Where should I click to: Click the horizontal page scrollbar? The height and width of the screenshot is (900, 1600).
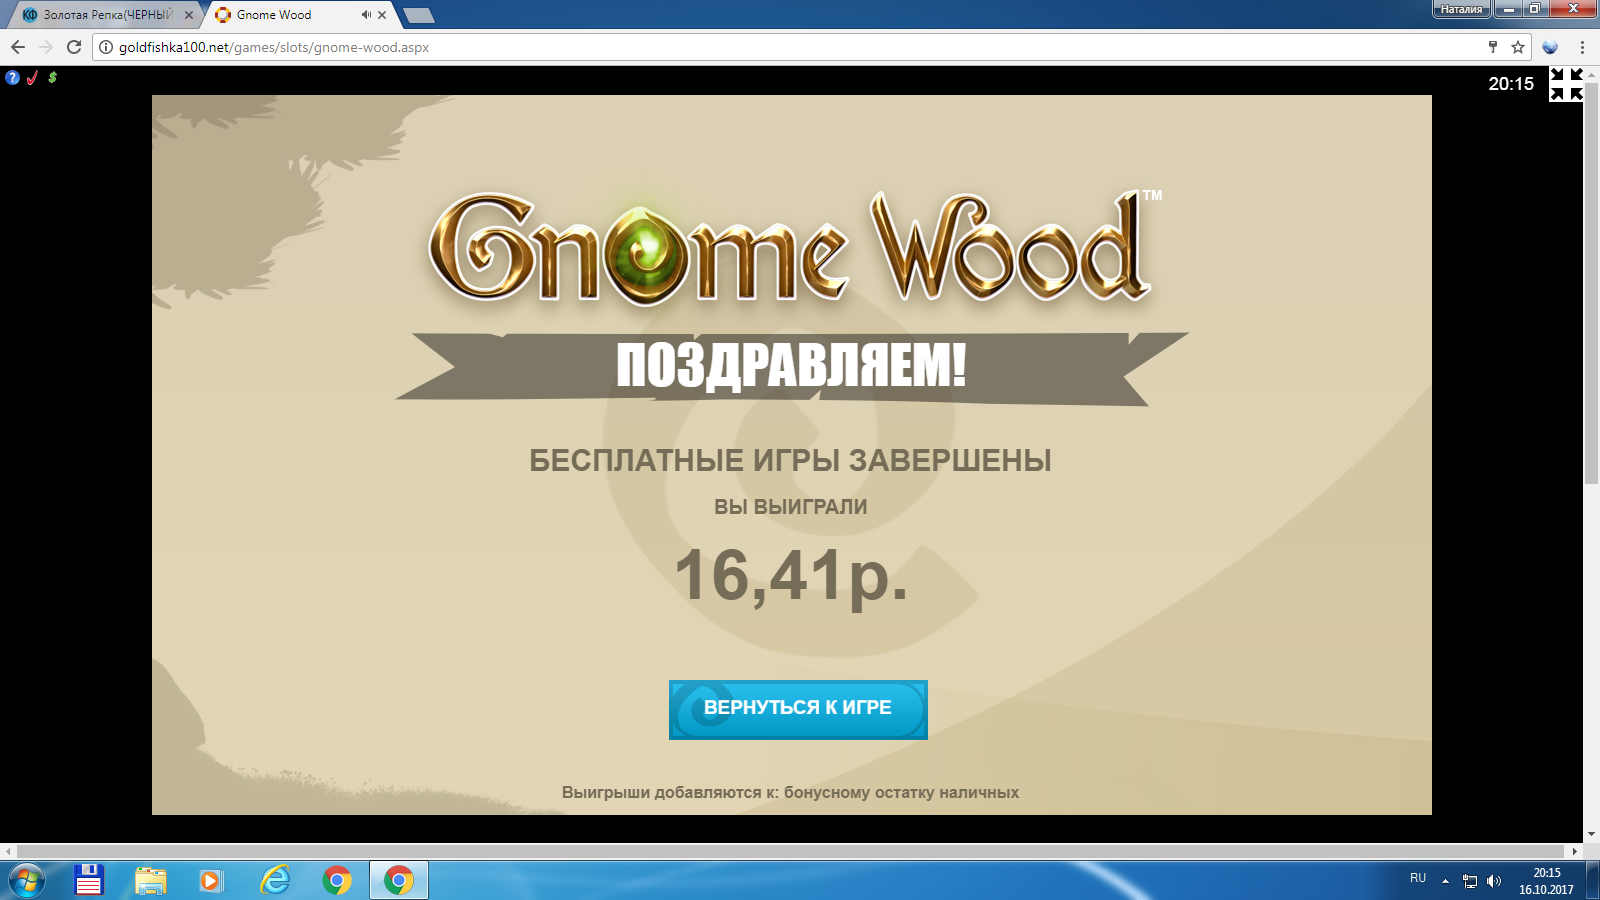coord(790,851)
